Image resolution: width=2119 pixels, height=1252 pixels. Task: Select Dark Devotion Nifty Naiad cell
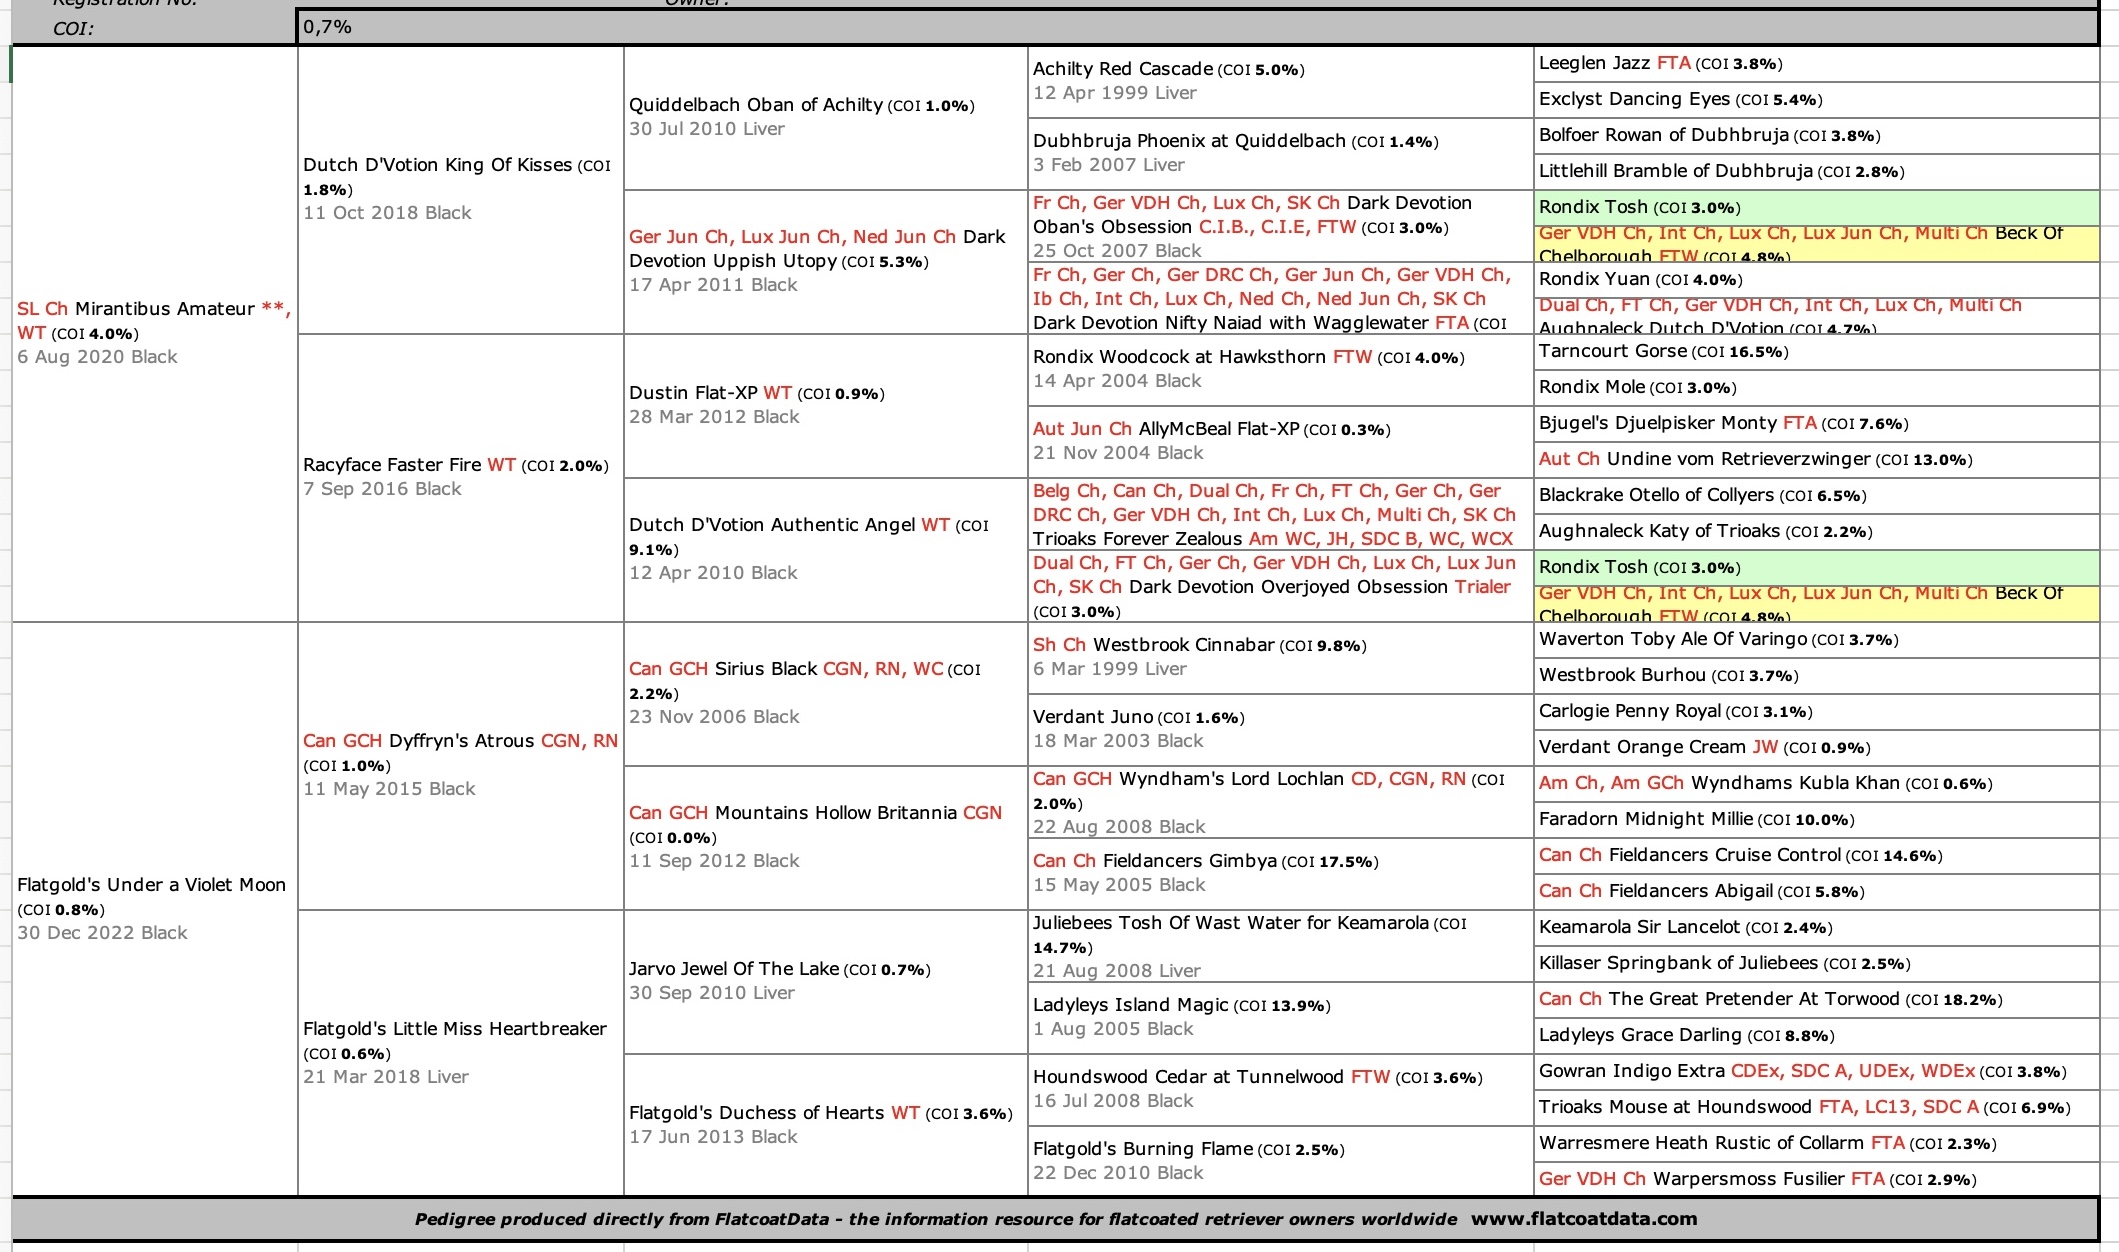tap(1281, 298)
